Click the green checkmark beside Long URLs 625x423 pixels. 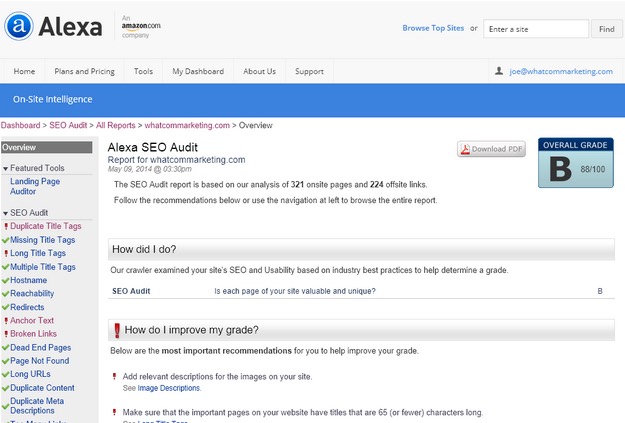tap(6, 375)
